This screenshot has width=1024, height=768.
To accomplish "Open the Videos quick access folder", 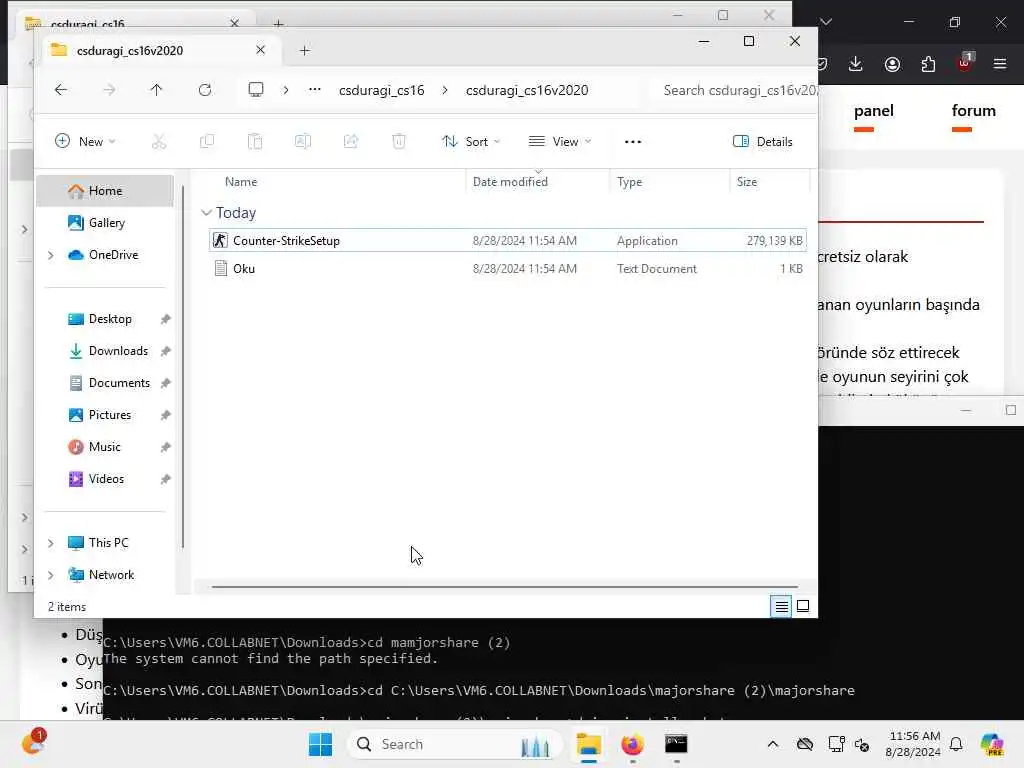I will click(x=106, y=479).
